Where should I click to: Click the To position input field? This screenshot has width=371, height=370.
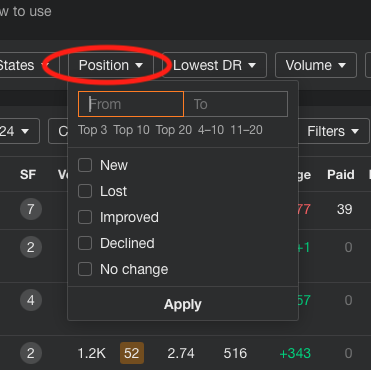click(236, 104)
